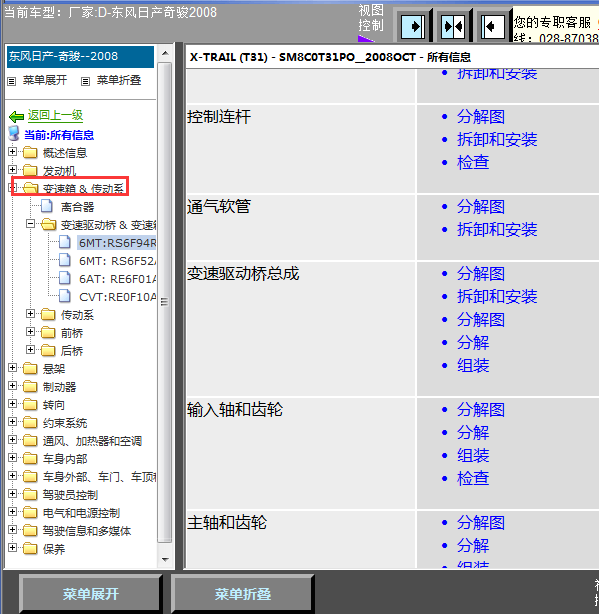The image size is (599, 614).
Task: Click the bottom 菜单折叠 button
Action: pos(242,594)
